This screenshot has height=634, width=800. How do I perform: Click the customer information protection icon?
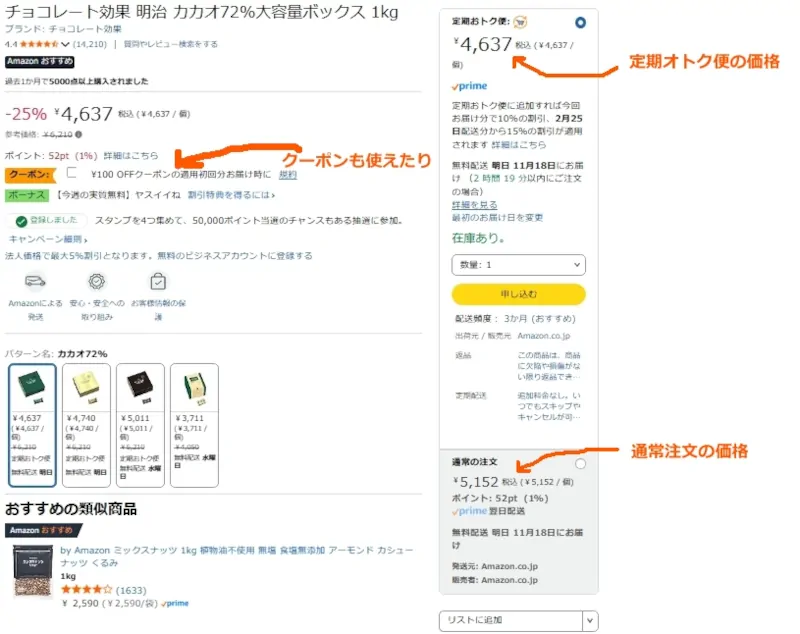tap(158, 282)
